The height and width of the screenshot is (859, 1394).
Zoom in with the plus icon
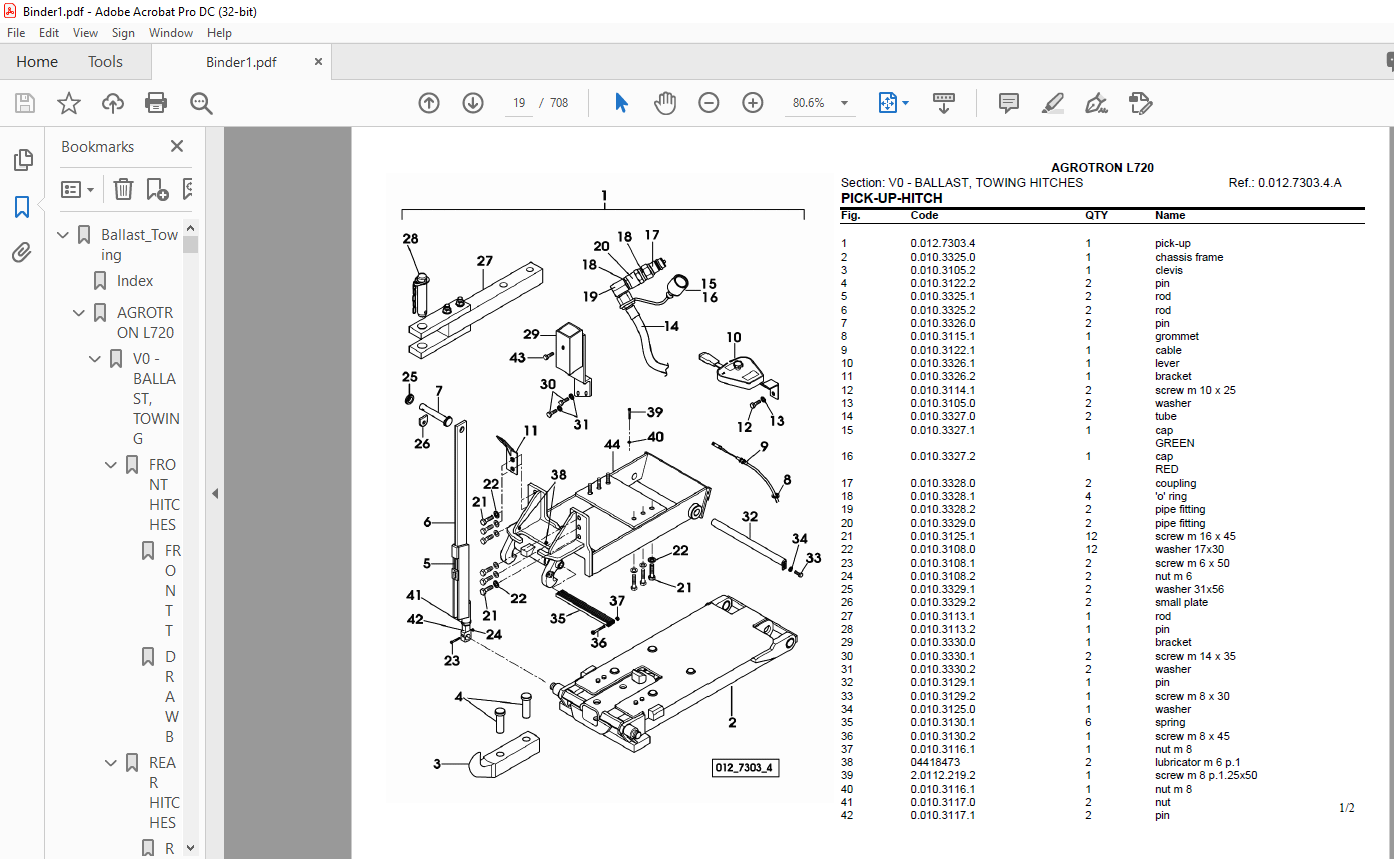753,103
